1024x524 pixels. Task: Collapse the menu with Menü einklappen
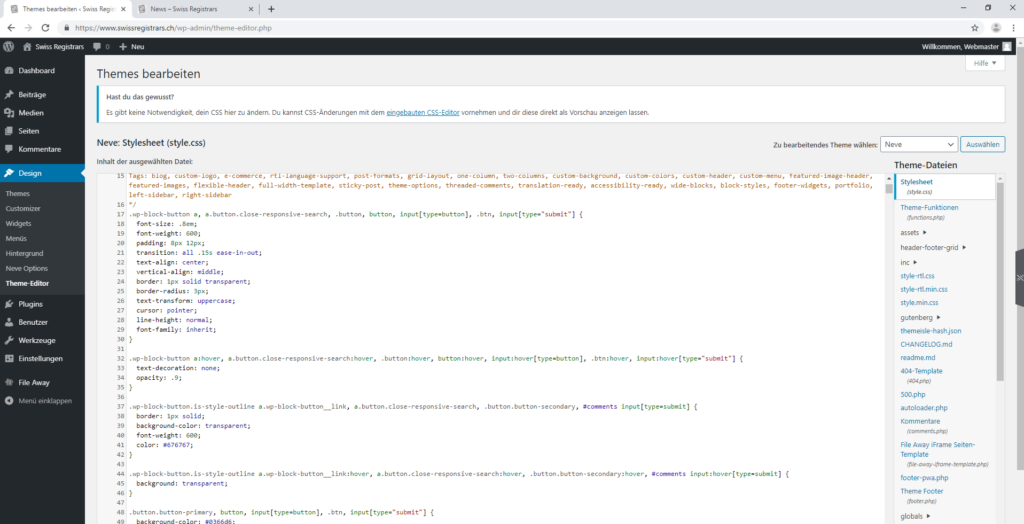tap(38, 400)
